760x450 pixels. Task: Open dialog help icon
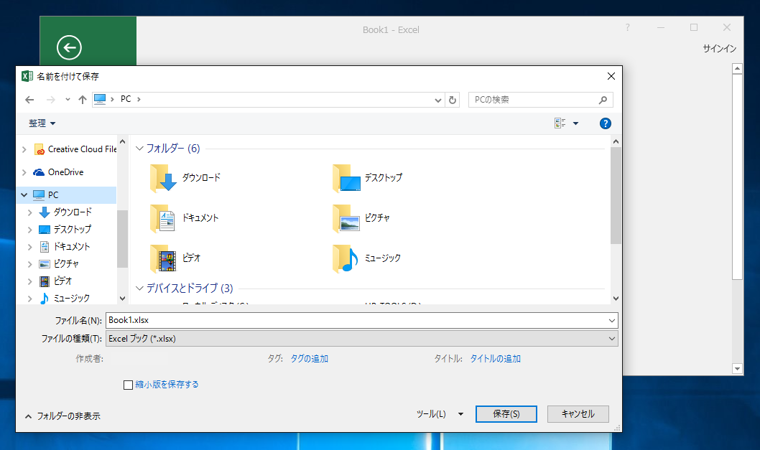(x=605, y=123)
